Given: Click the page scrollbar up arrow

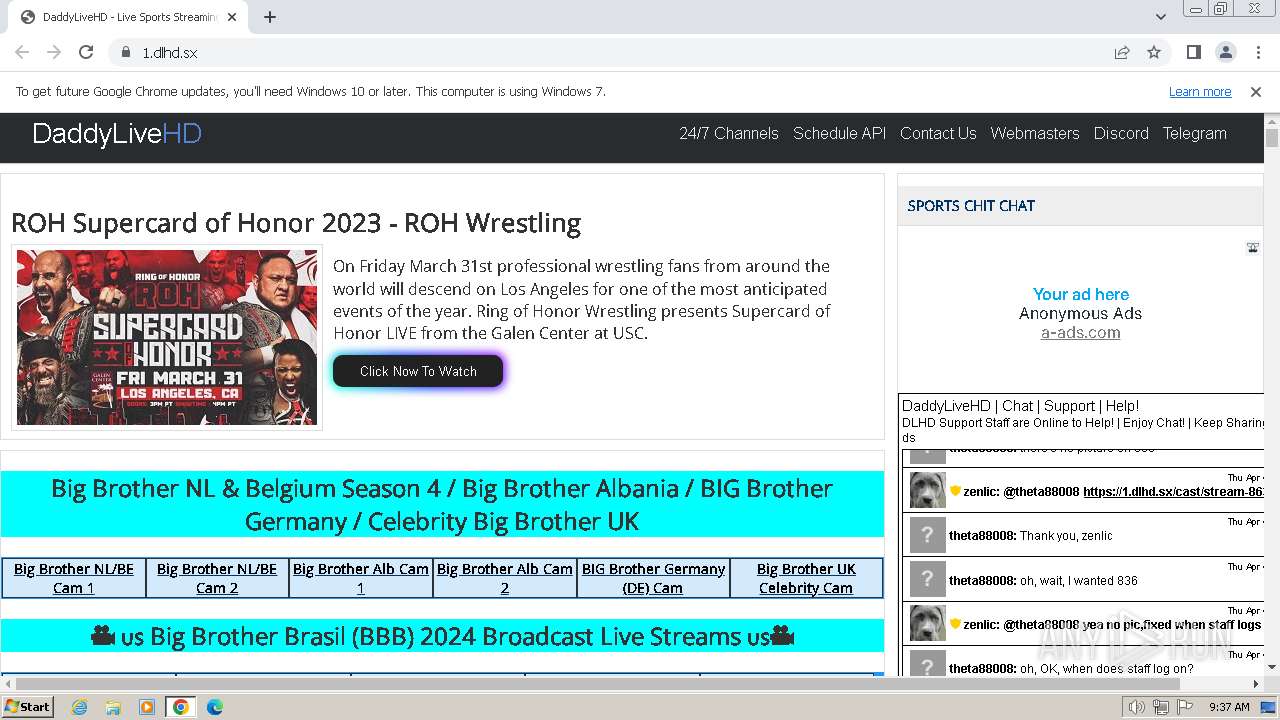Looking at the screenshot, I should (1272, 120).
